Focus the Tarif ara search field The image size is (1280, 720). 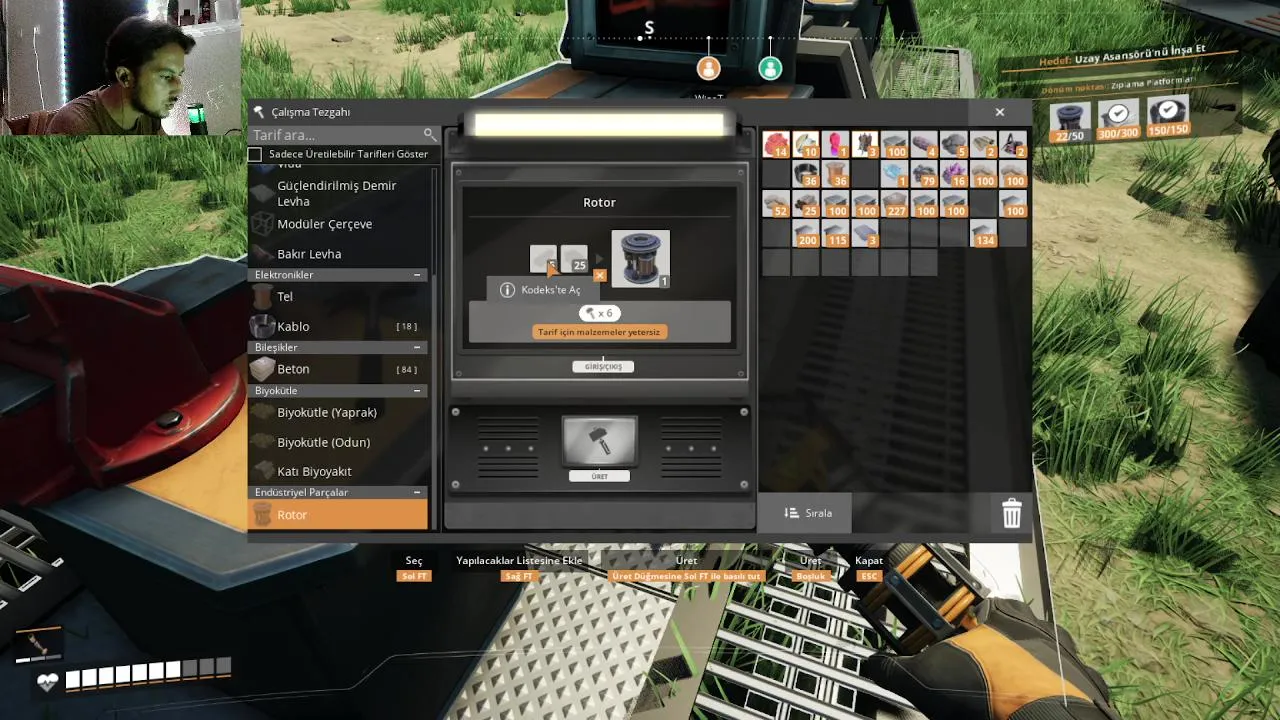click(x=335, y=134)
